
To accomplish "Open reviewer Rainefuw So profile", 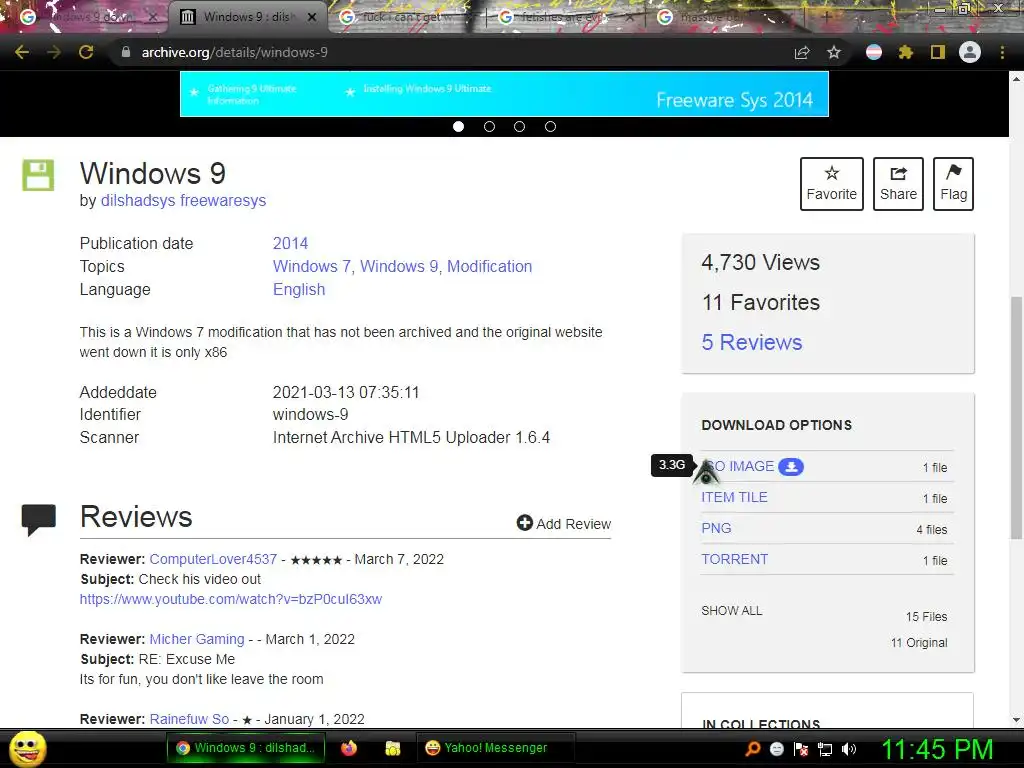I will (x=189, y=719).
